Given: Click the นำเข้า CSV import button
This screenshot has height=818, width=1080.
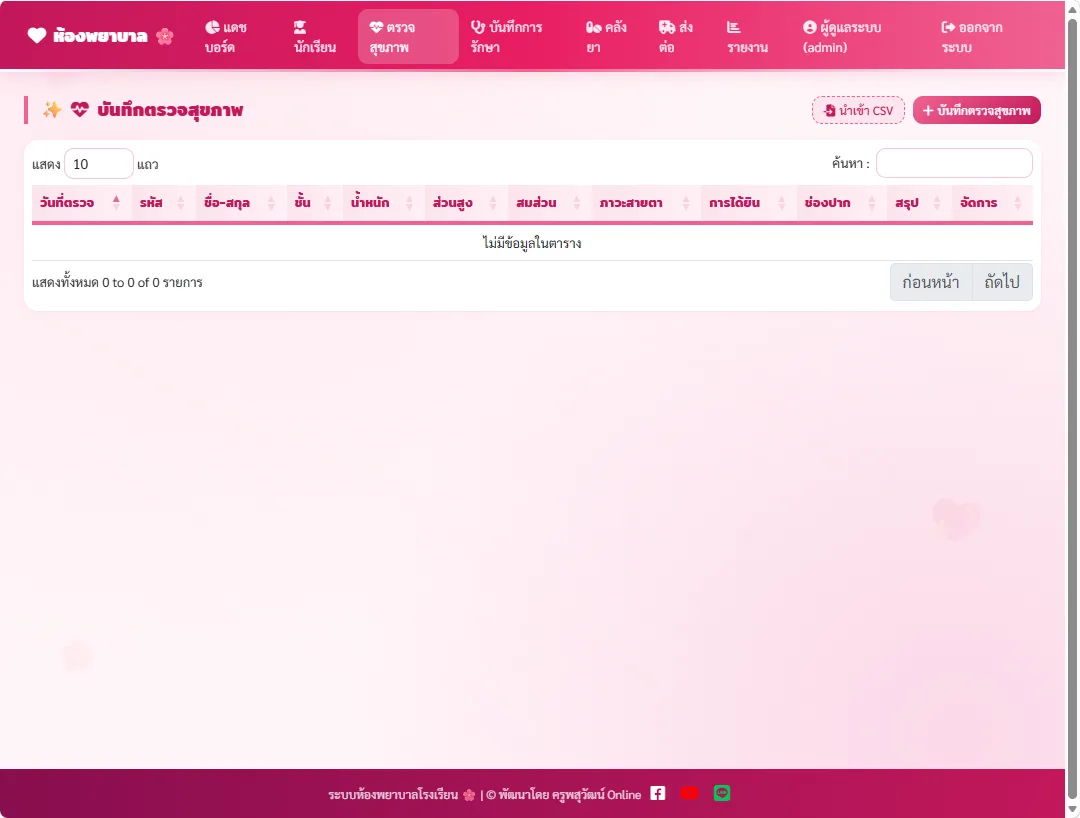Looking at the screenshot, I should (858, 110).
